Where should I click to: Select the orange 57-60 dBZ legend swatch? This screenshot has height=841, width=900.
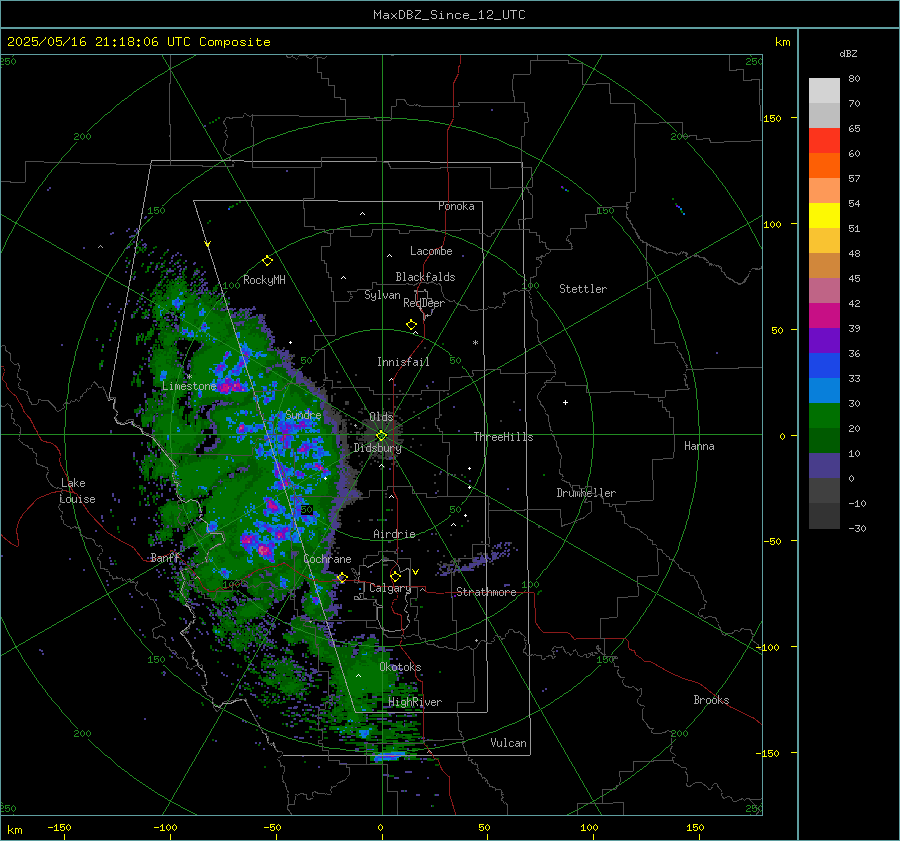coord(824,166)
